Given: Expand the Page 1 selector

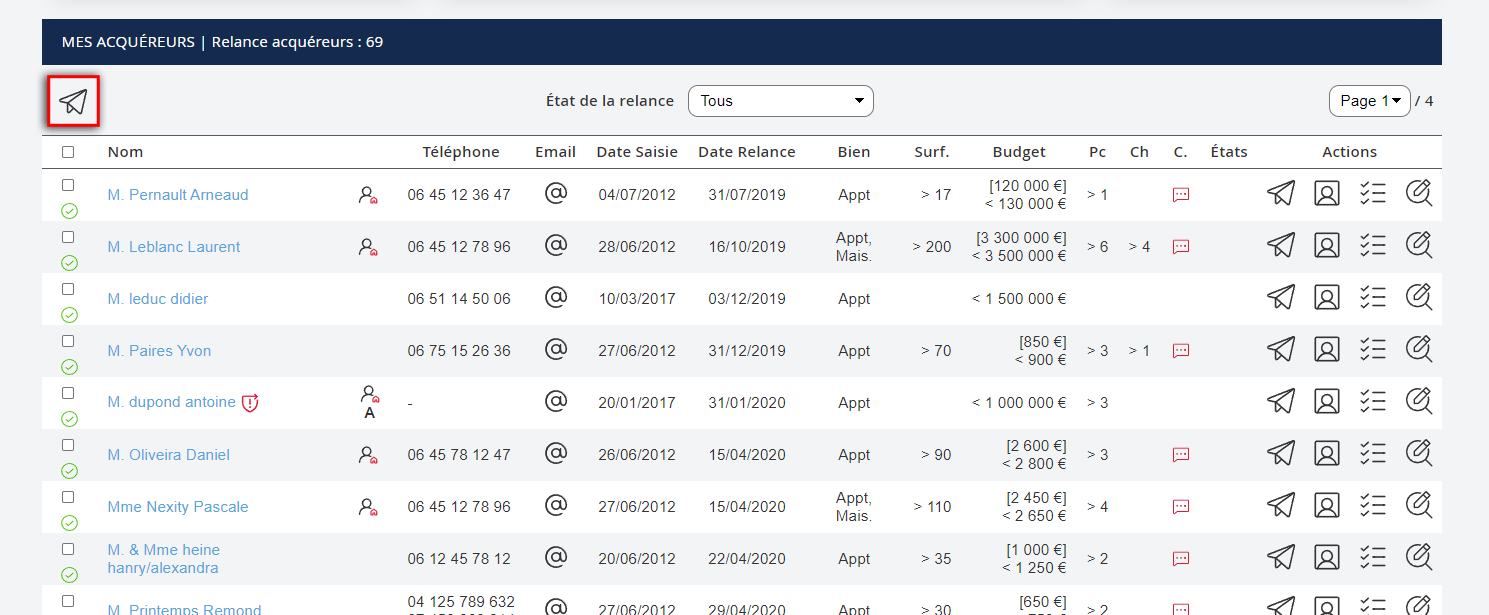Looking at the screenshot, I should [1369, 101].
